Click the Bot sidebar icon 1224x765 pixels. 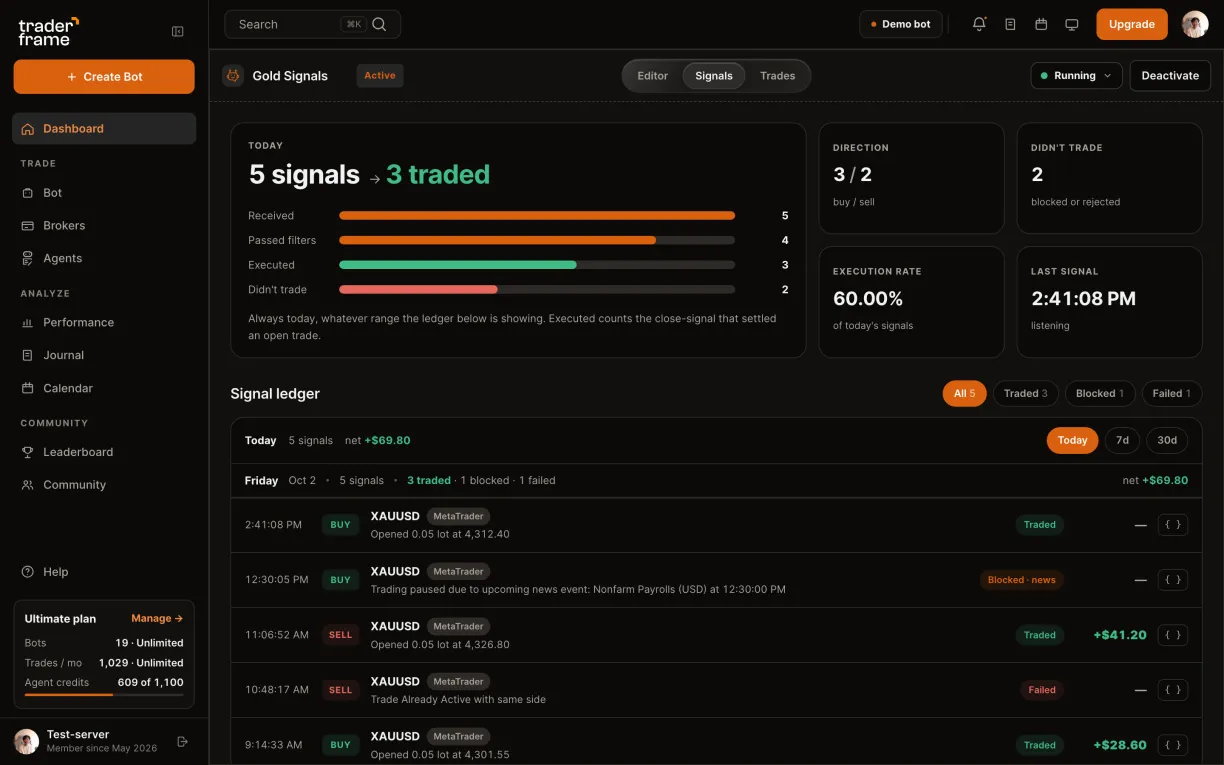click(x=27, y=193)
